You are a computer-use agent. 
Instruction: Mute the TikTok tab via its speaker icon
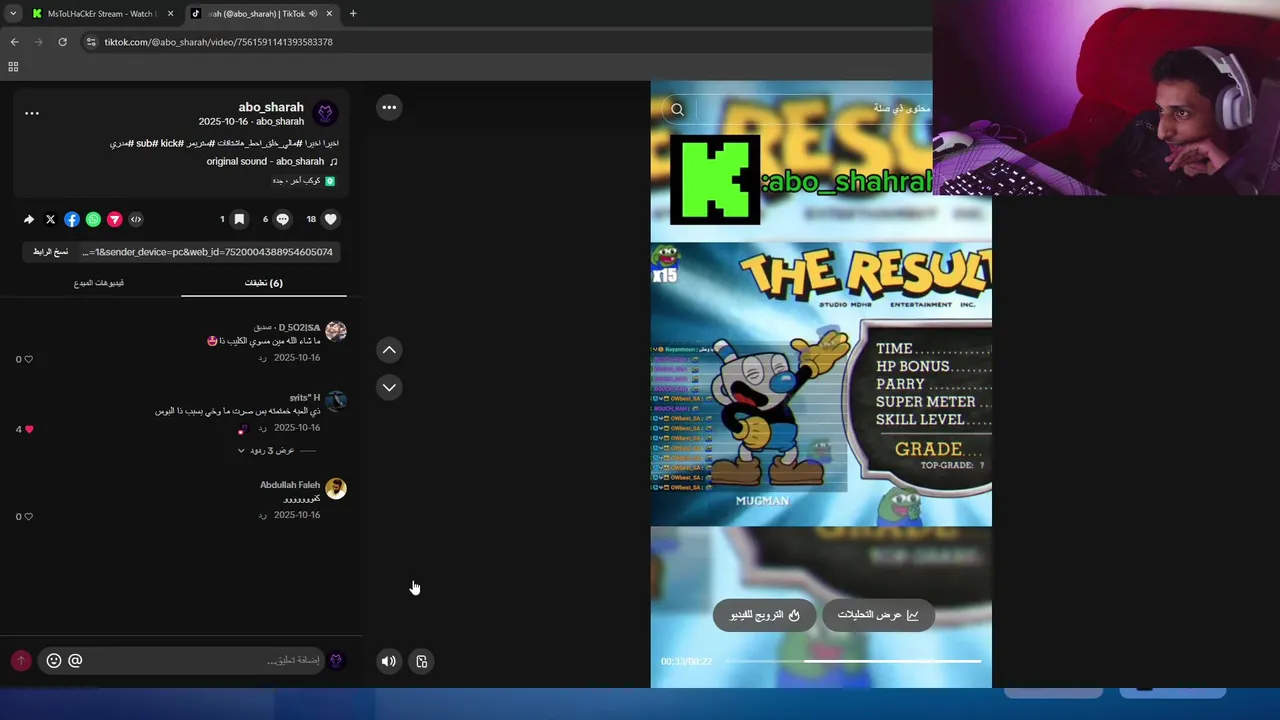click(313, 14)
